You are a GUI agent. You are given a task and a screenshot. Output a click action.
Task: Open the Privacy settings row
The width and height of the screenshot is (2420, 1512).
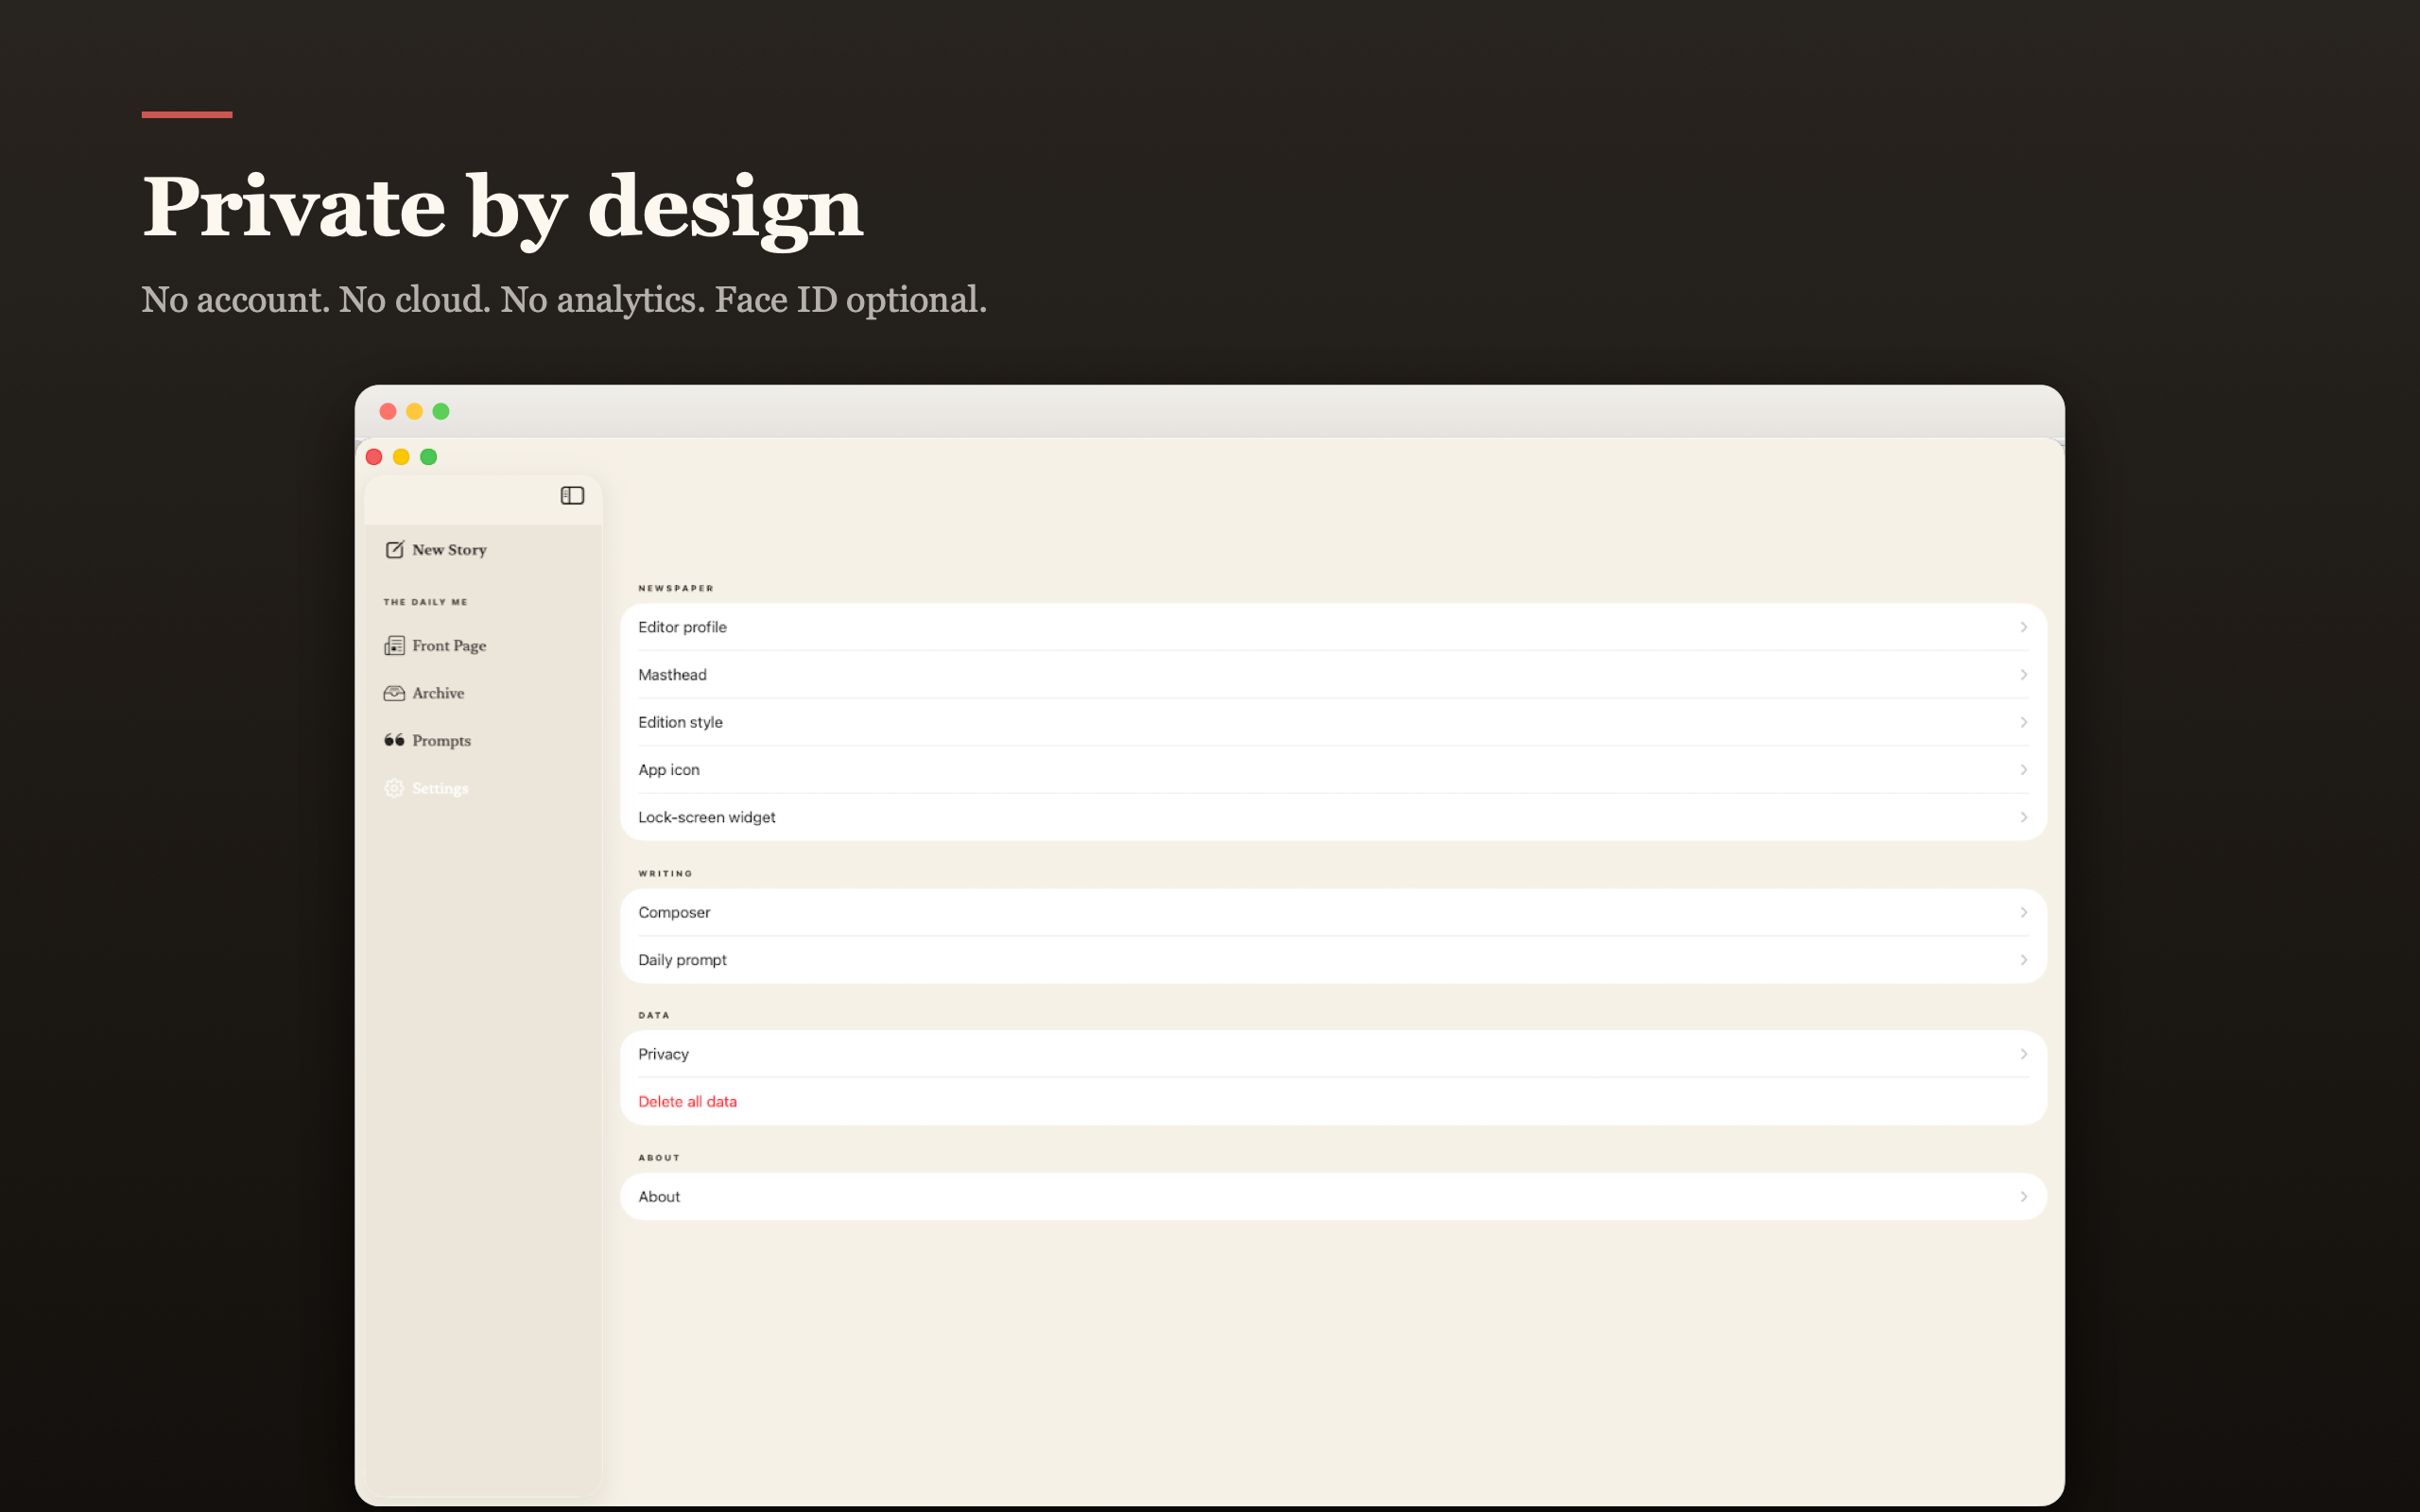pos(1333,1054)
